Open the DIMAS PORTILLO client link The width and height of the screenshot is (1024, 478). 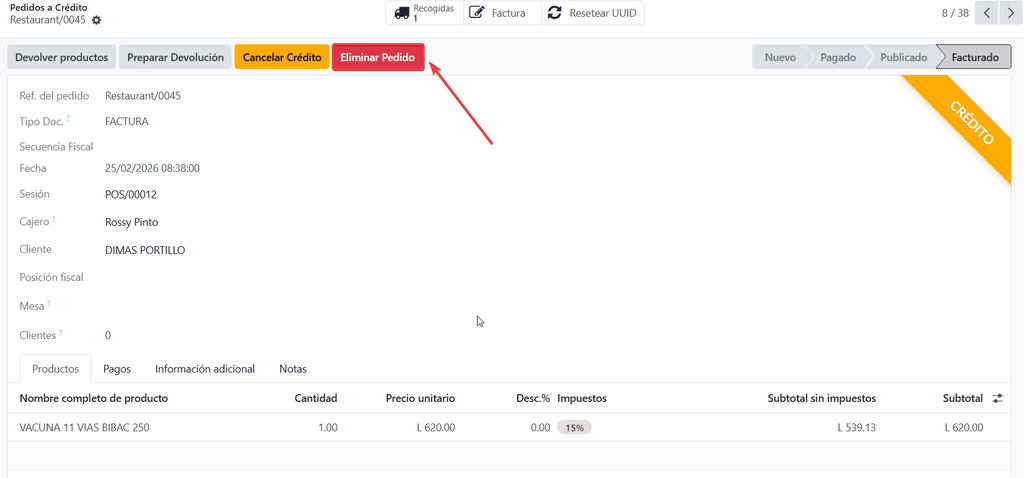click(x=145, y=250)
